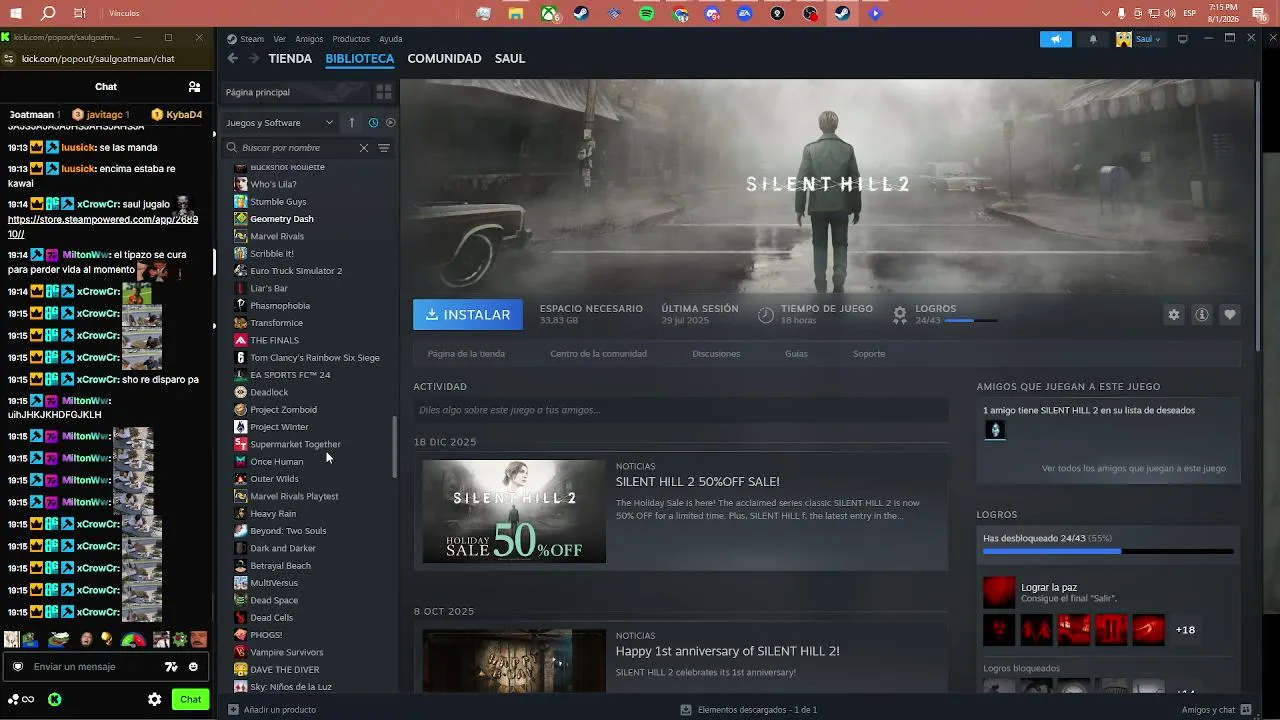The width and height of the screenshot is (1280, 720).
Task: Open the collections grid view
Action: pyautogui.click(x=383, y=92)
